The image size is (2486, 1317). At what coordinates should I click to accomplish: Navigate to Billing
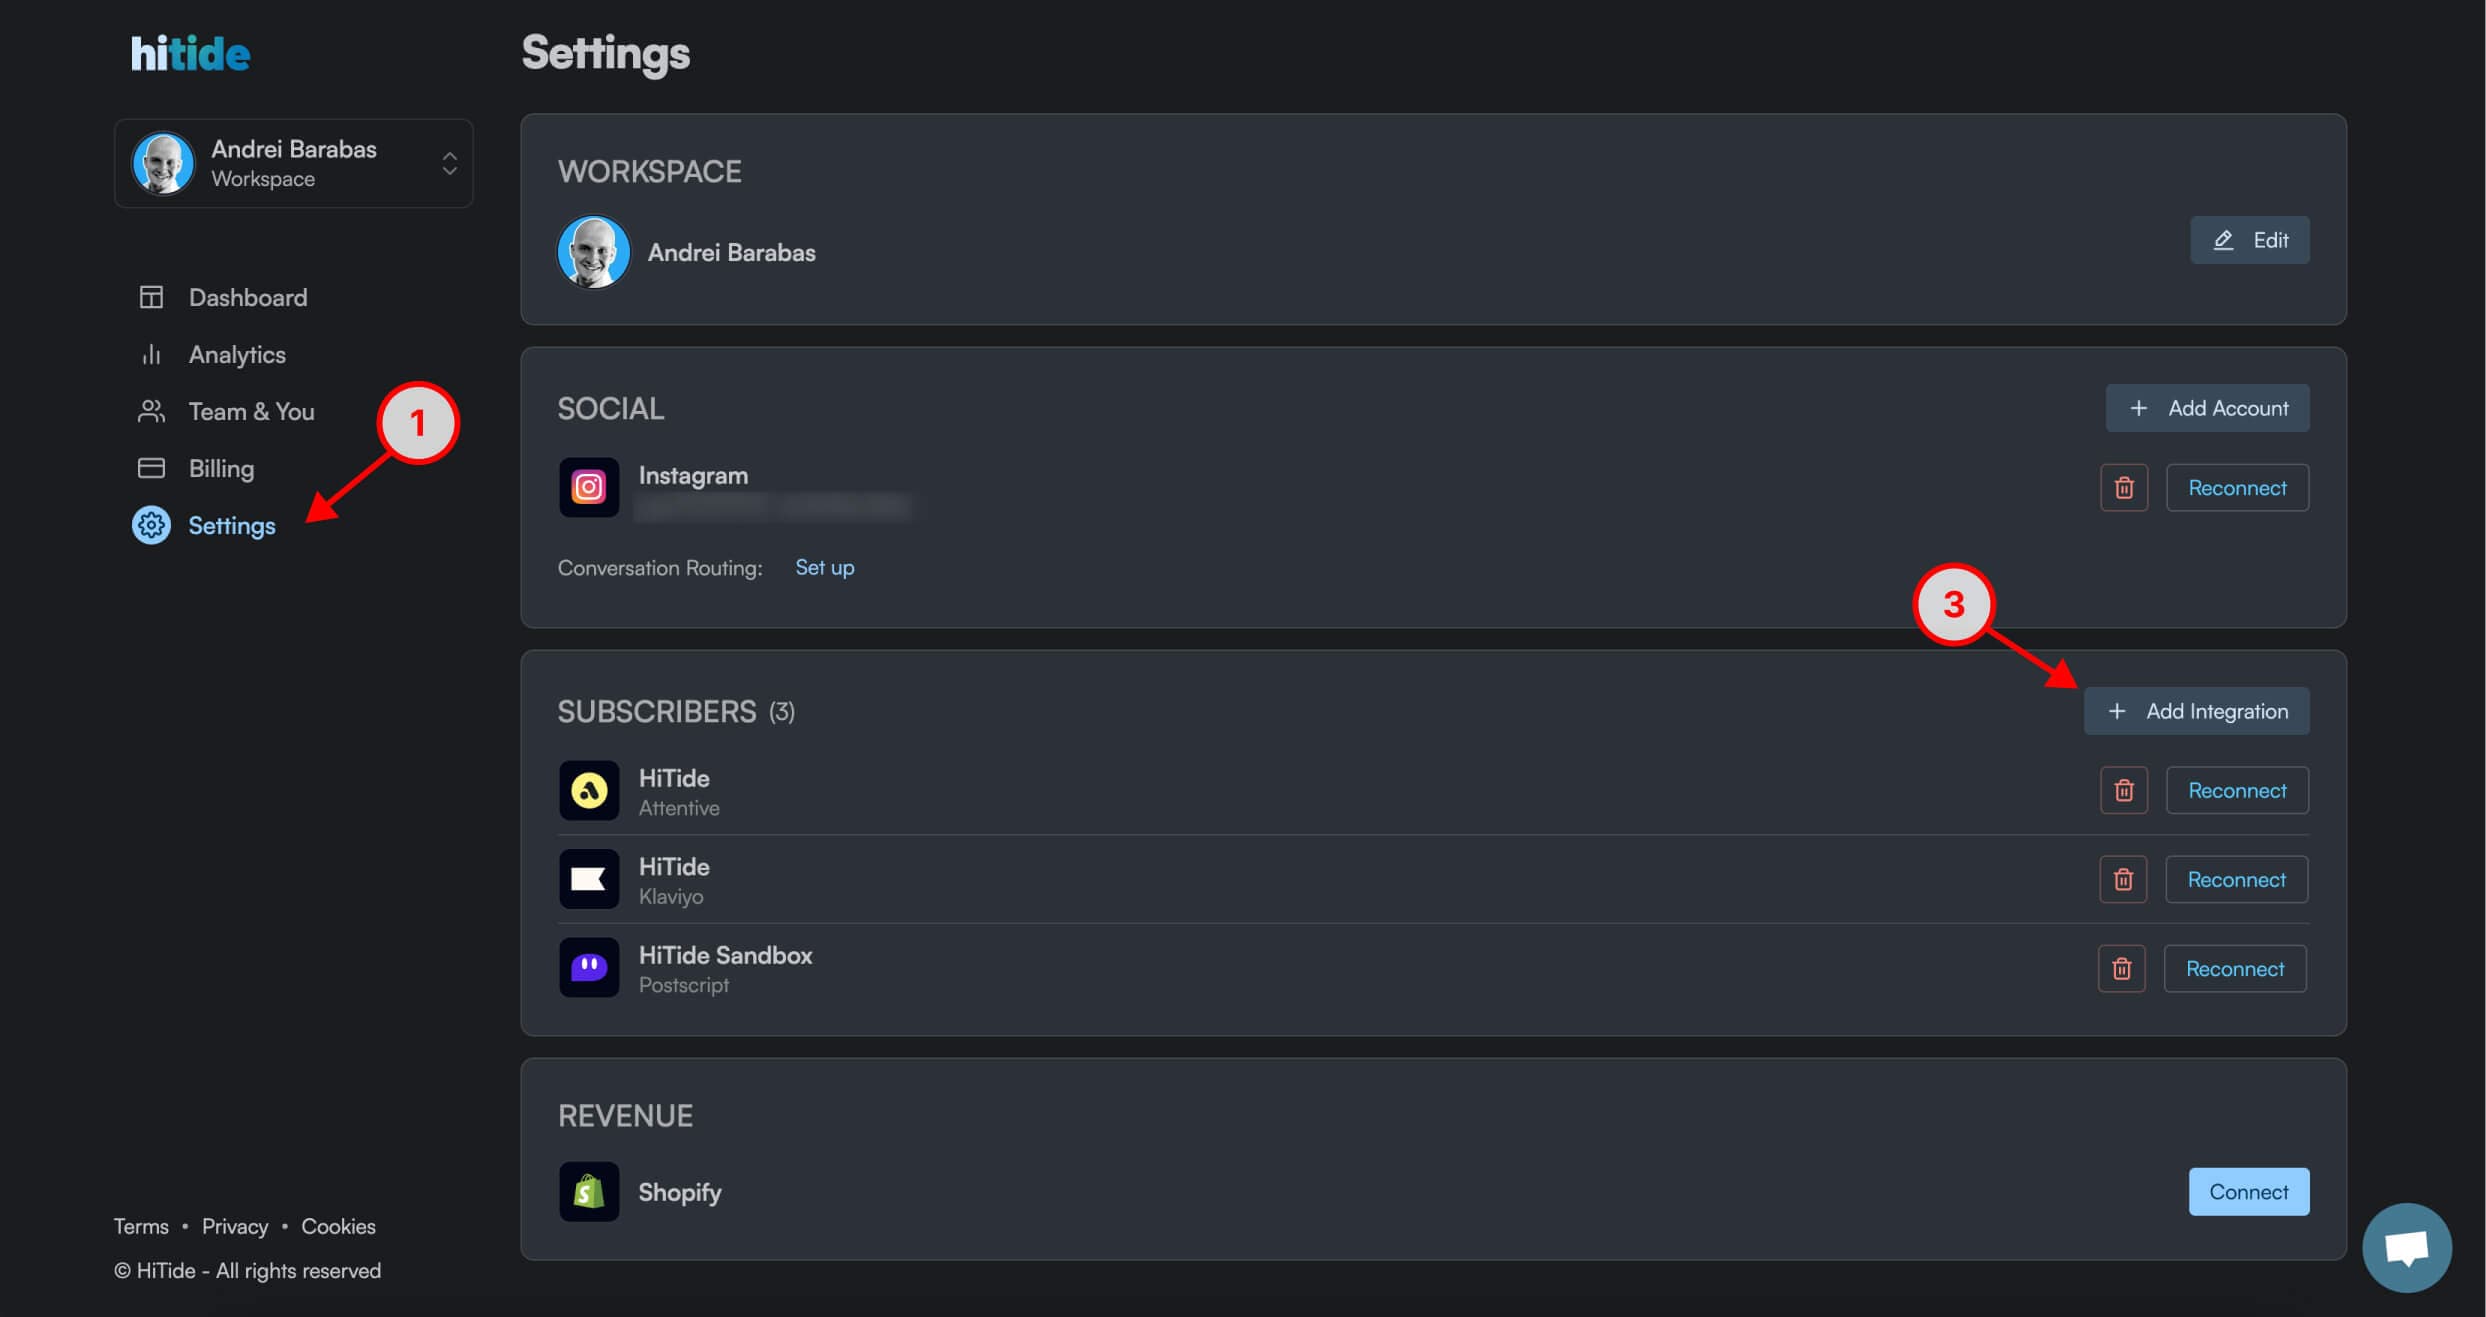(221, 469)
